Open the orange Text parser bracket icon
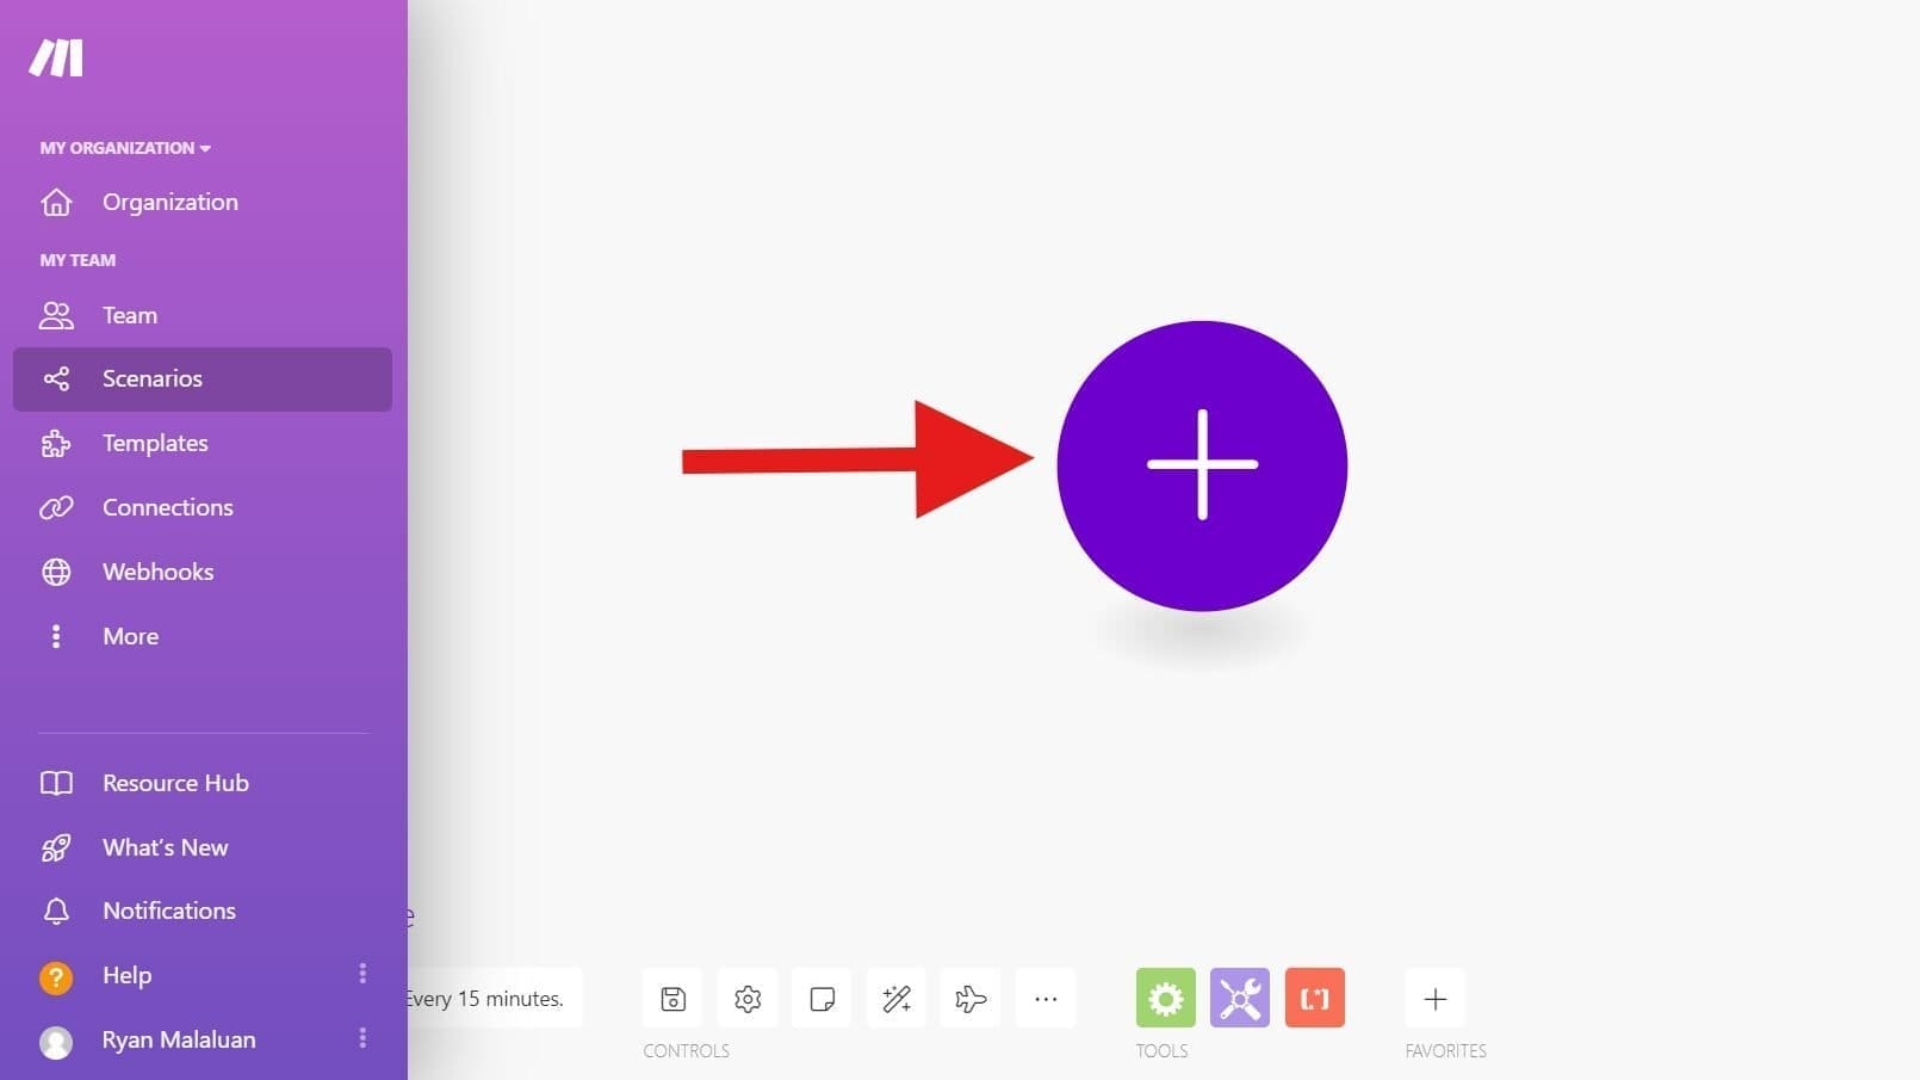The height and width of the screenshot is (1080, 1920). pos(1314,998)
